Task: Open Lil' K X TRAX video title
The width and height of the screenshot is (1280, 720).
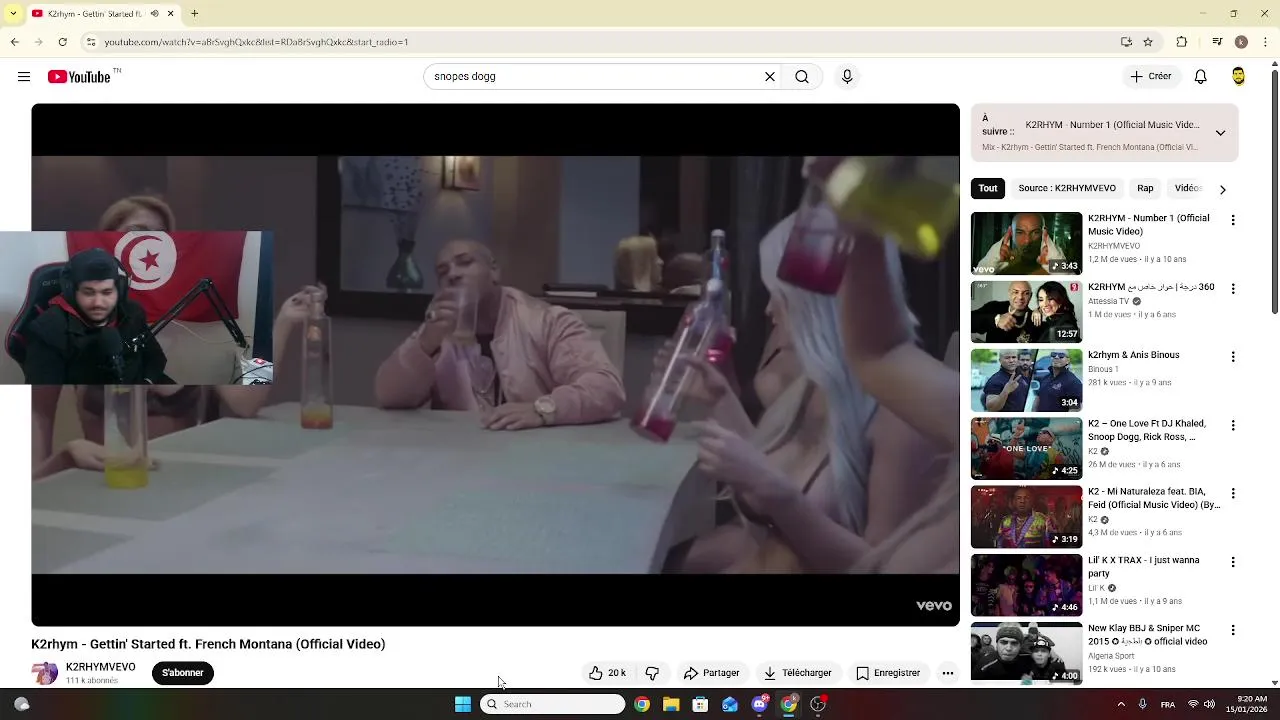Action: tap(1144, 567)
